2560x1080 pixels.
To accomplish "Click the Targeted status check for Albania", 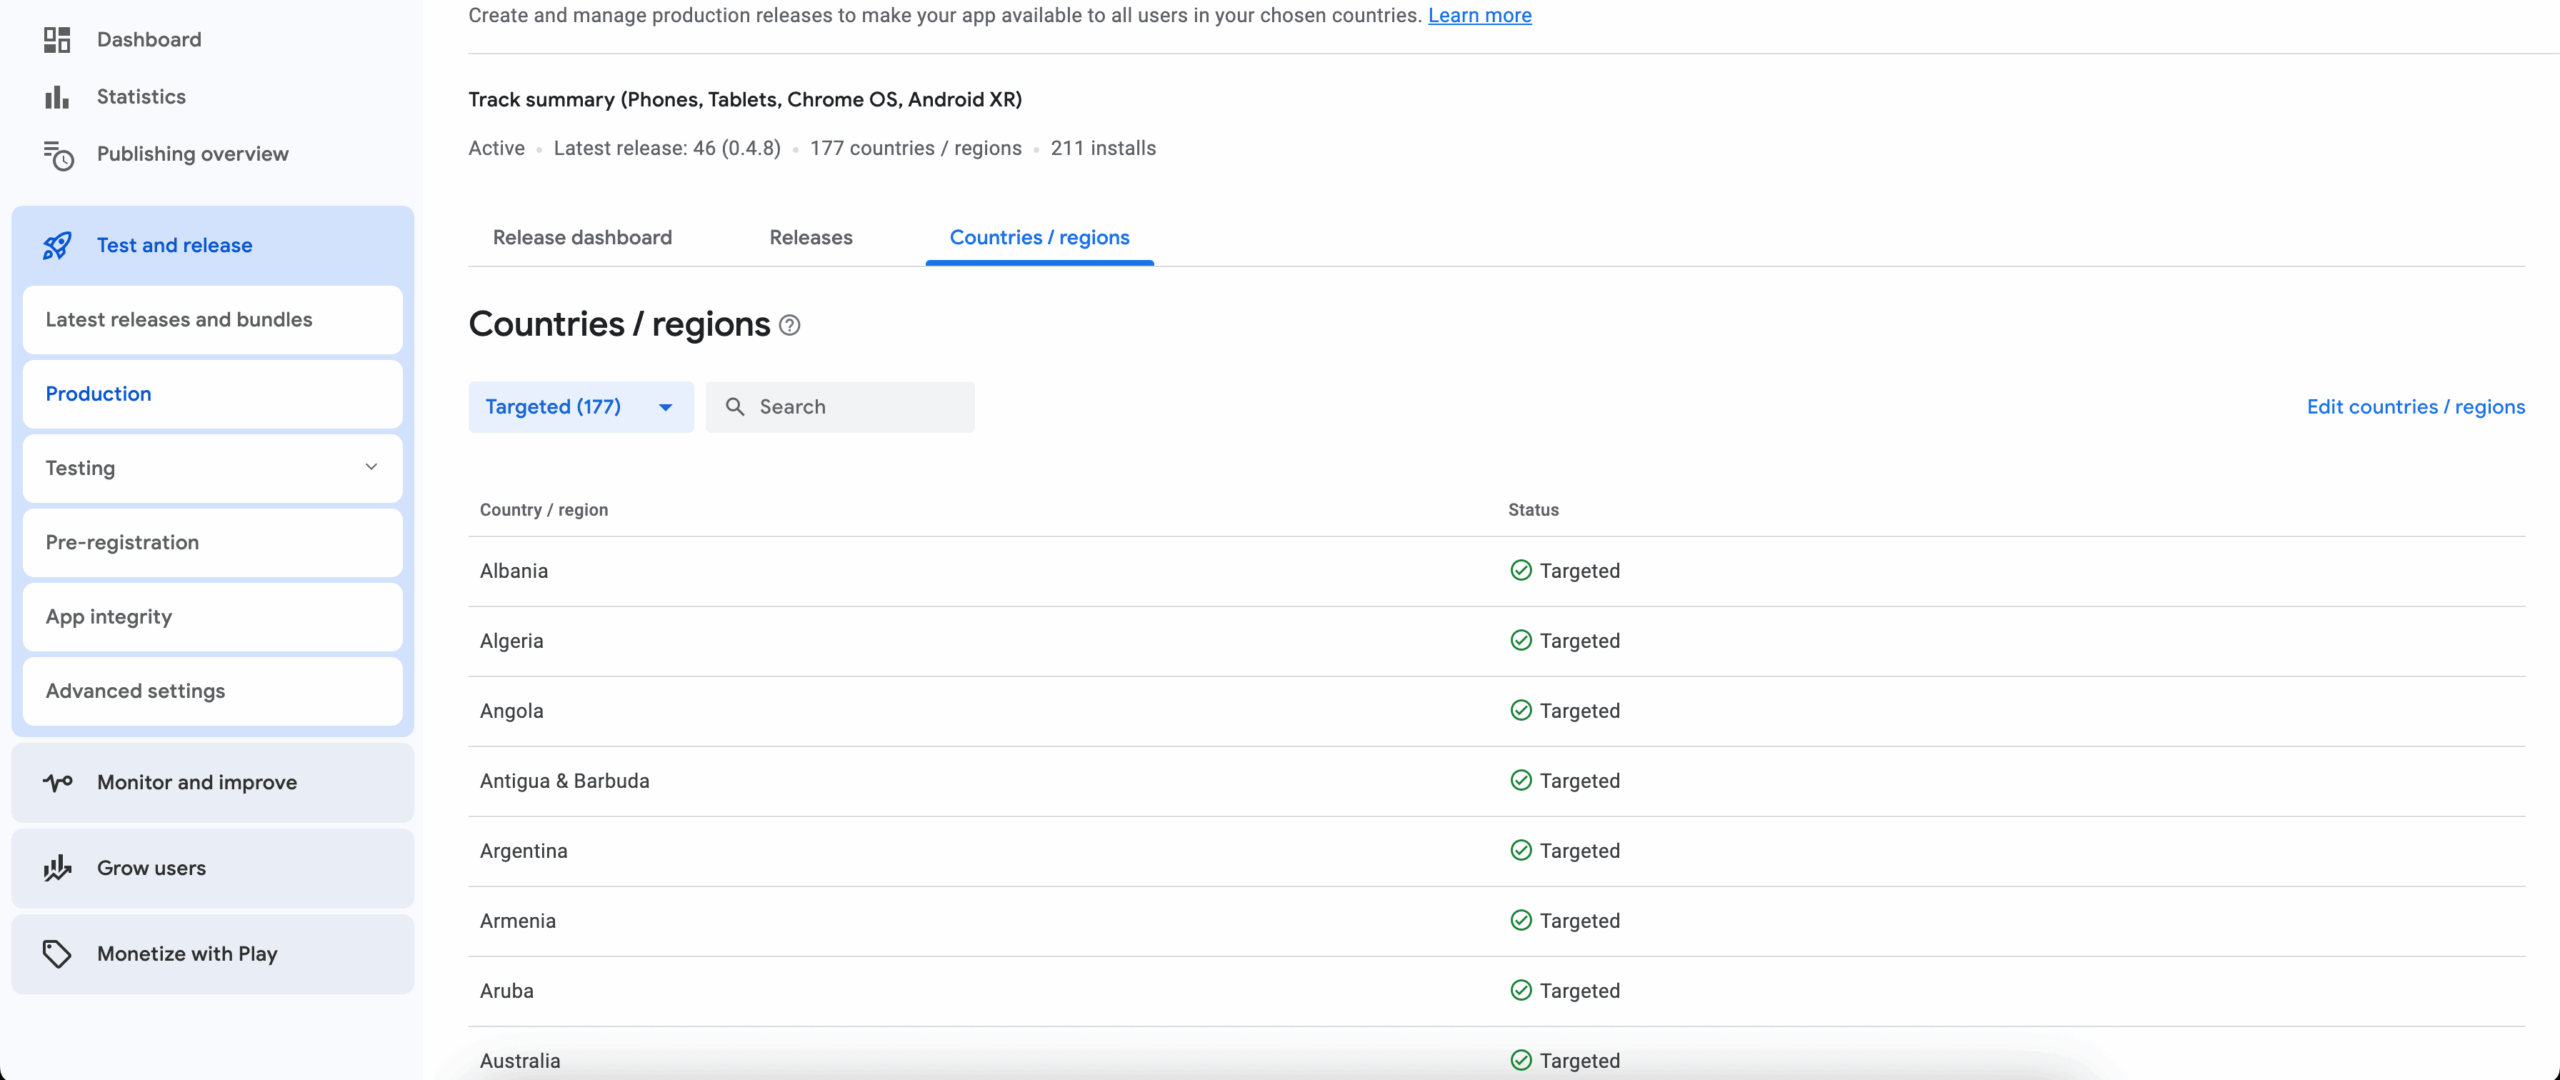I will (x=1521, y=570).
